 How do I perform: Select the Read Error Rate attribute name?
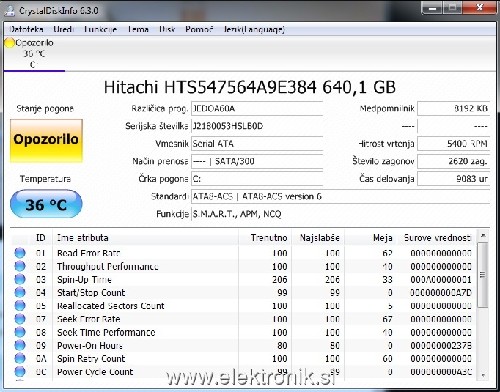point(88,253)
